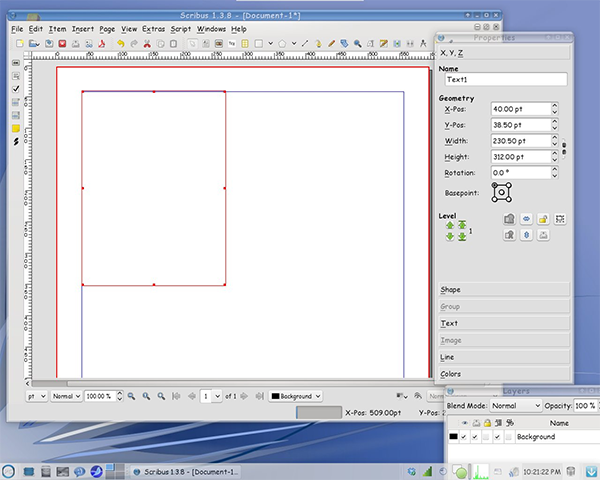Click the Flip Horizontal button in Properties
The height and width of the screenshot is (480, 600).
point(527,219)
